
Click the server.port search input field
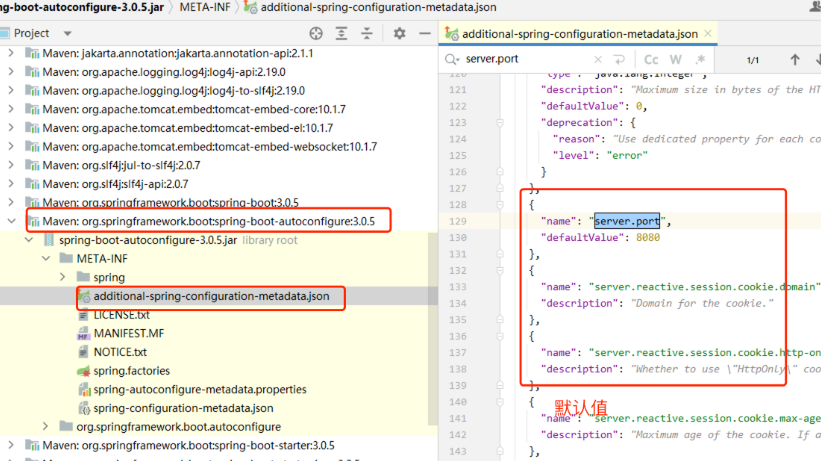[x=526, y=59]
